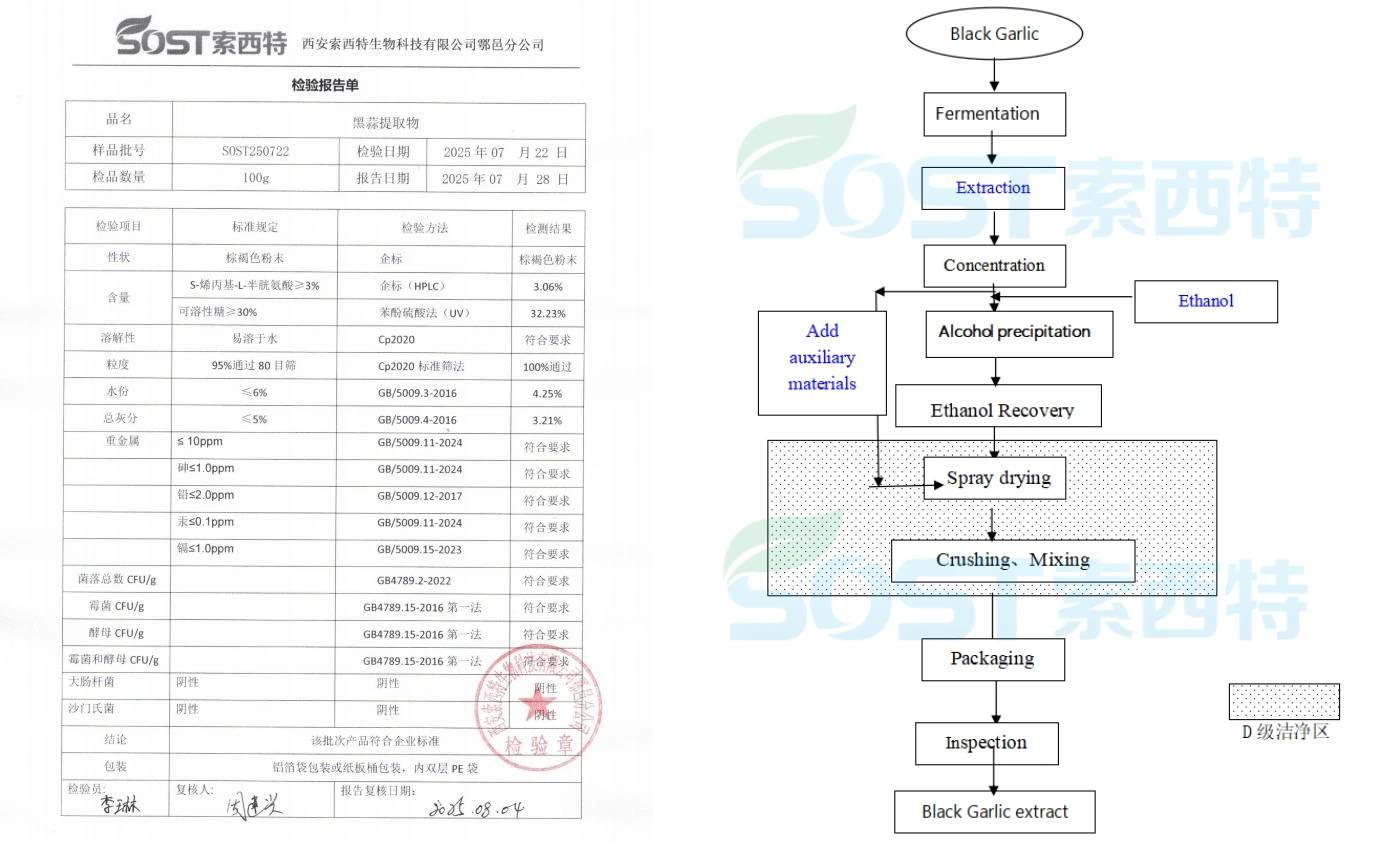Click the "铅≤2.0ppm" lead limit
The width and height of the screenshot is (1381, 844).
click(206, 495)
